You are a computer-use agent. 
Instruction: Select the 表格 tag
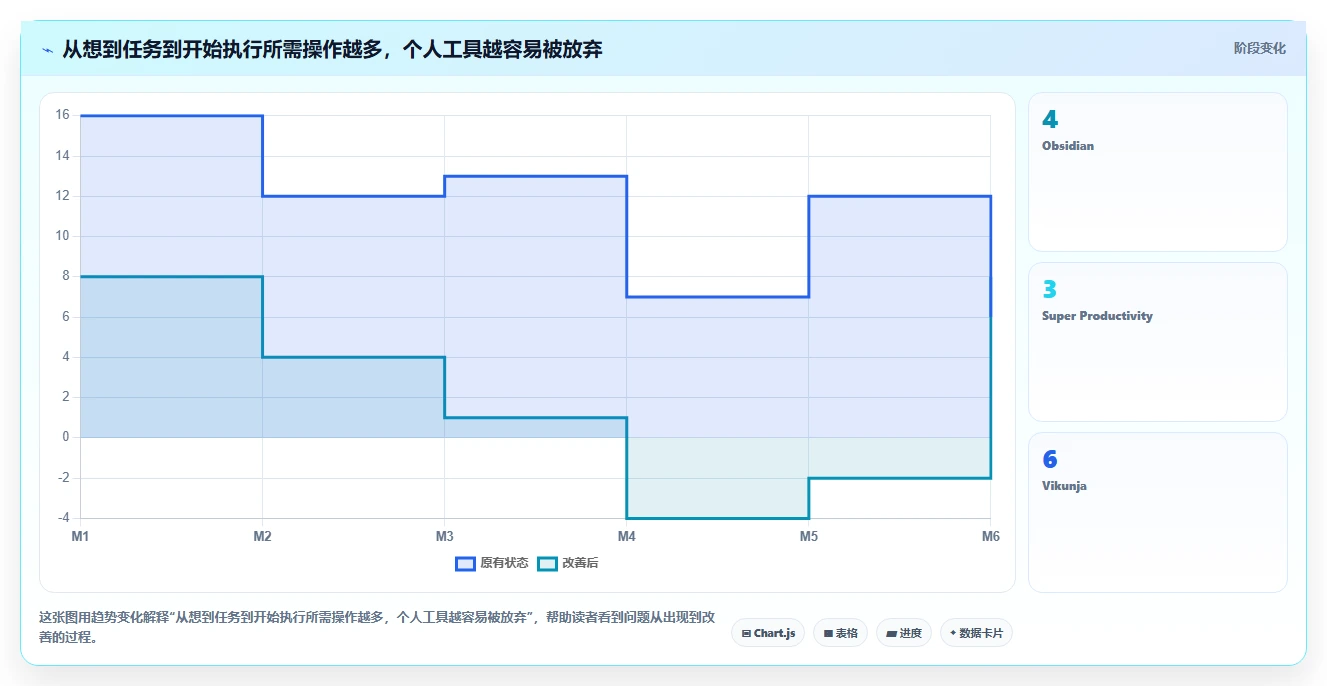pyautogui.click(x=840, y=633)
